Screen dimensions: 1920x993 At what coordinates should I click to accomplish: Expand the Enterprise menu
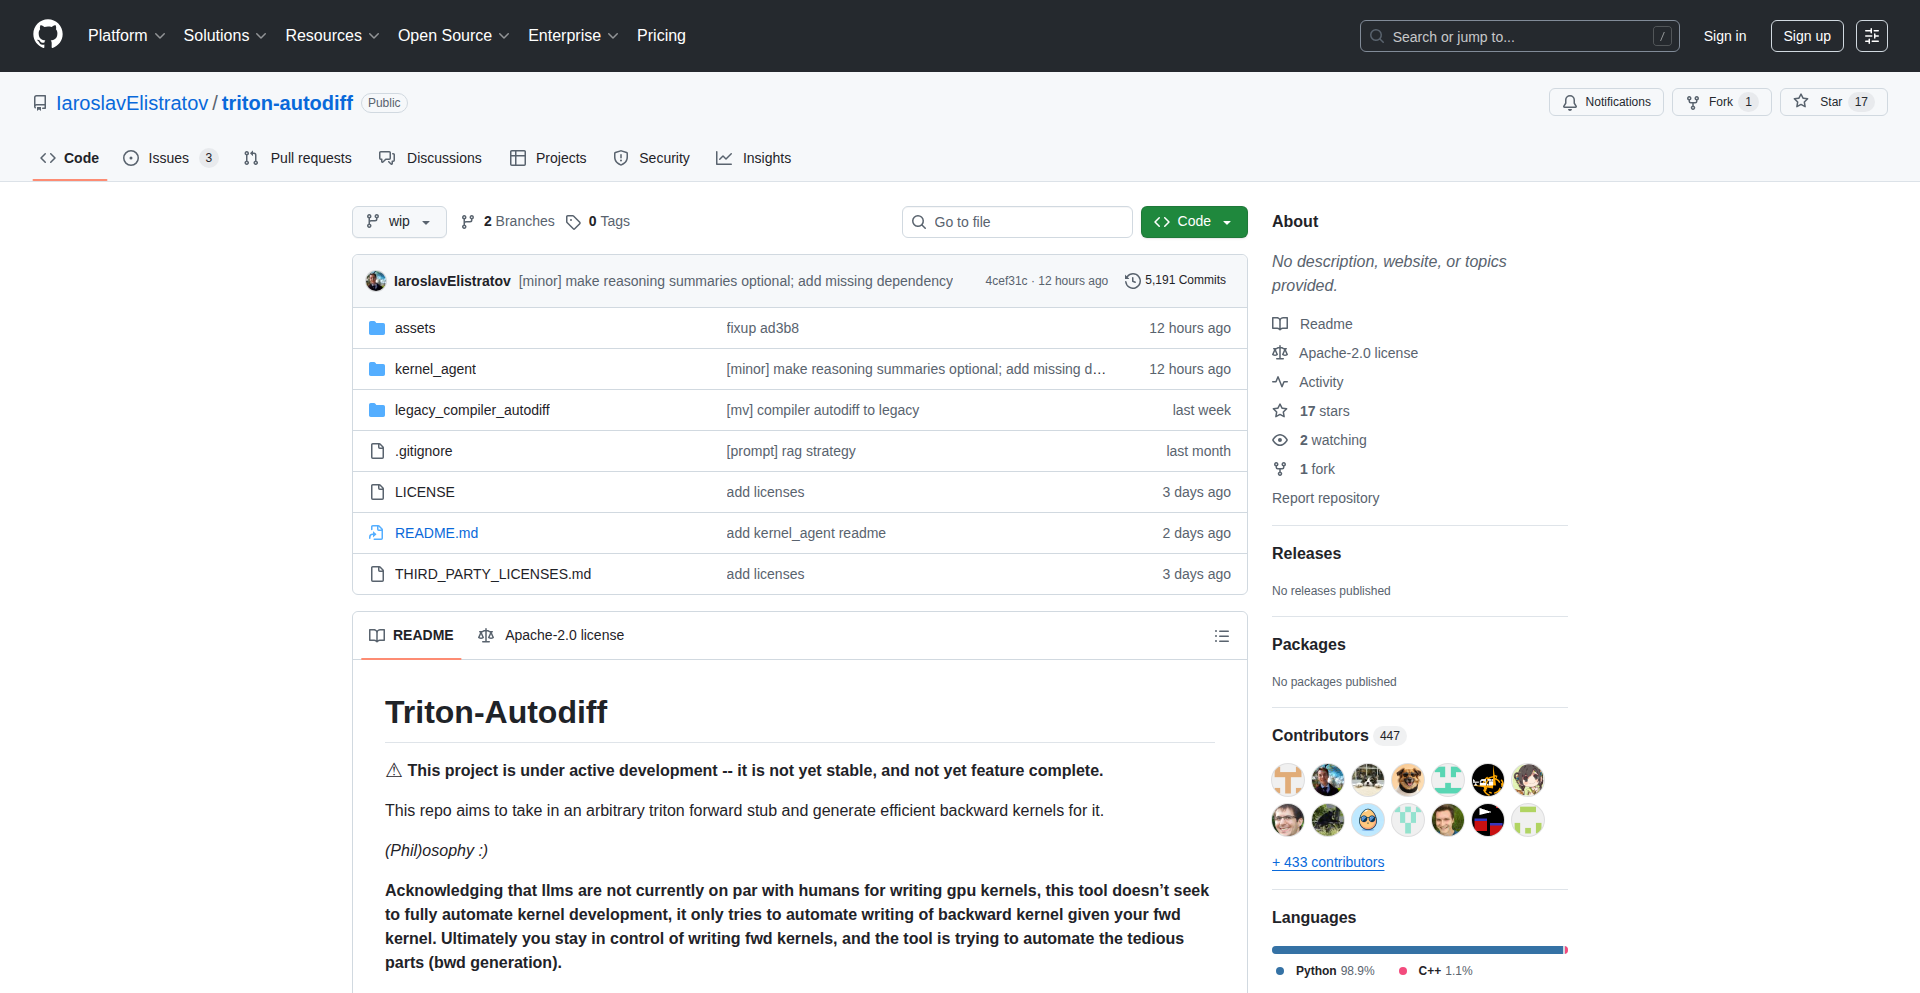(x=573, y=36)
